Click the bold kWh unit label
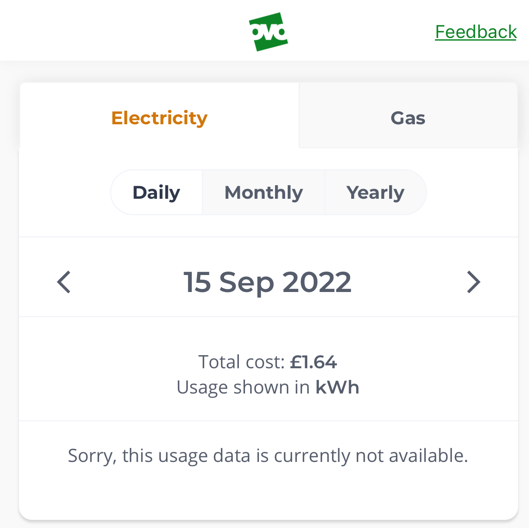The height and width of the screenshot is (528, 529). [337, 387]
